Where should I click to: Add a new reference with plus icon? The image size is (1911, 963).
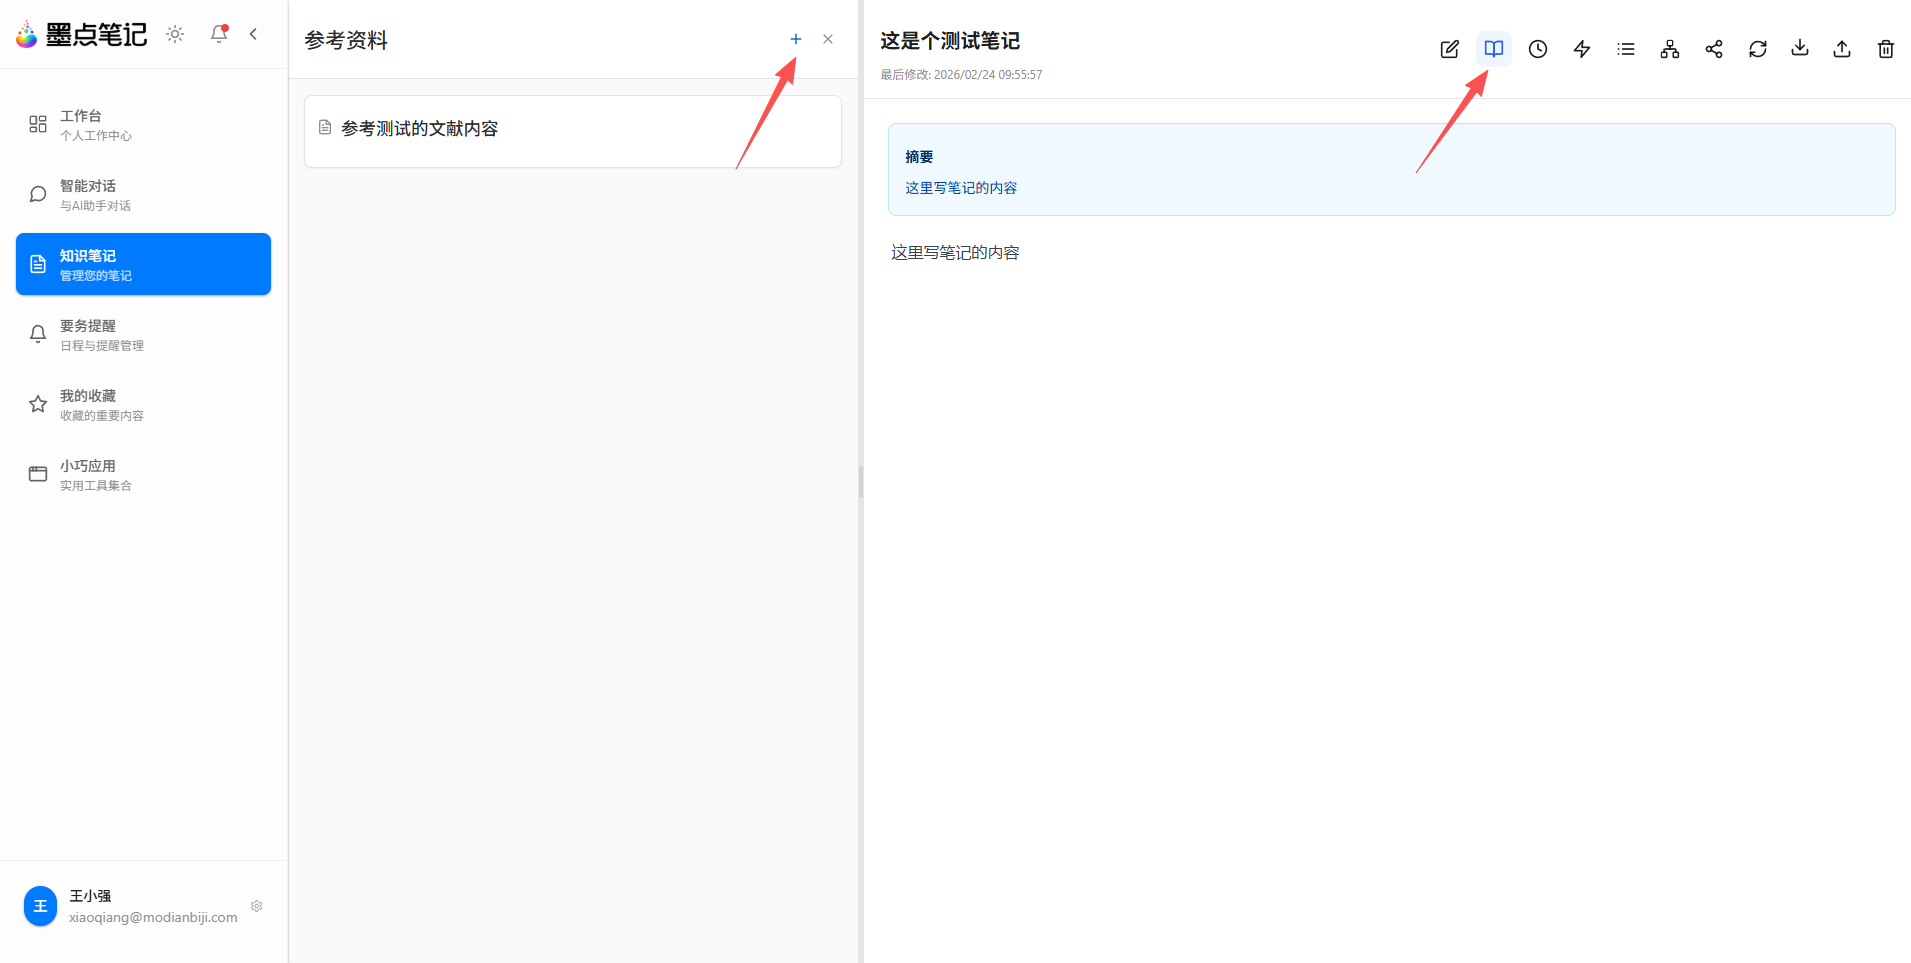tap(795, 39)
